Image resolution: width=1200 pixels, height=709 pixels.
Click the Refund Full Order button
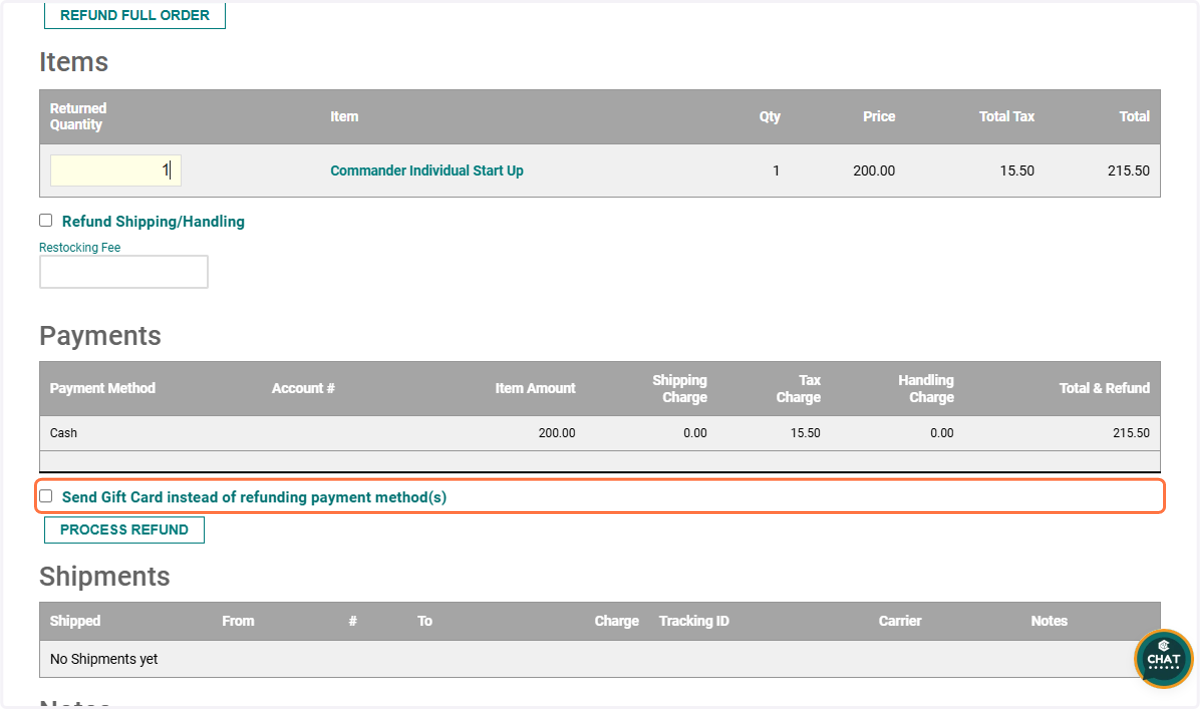(x=135, y=15)
